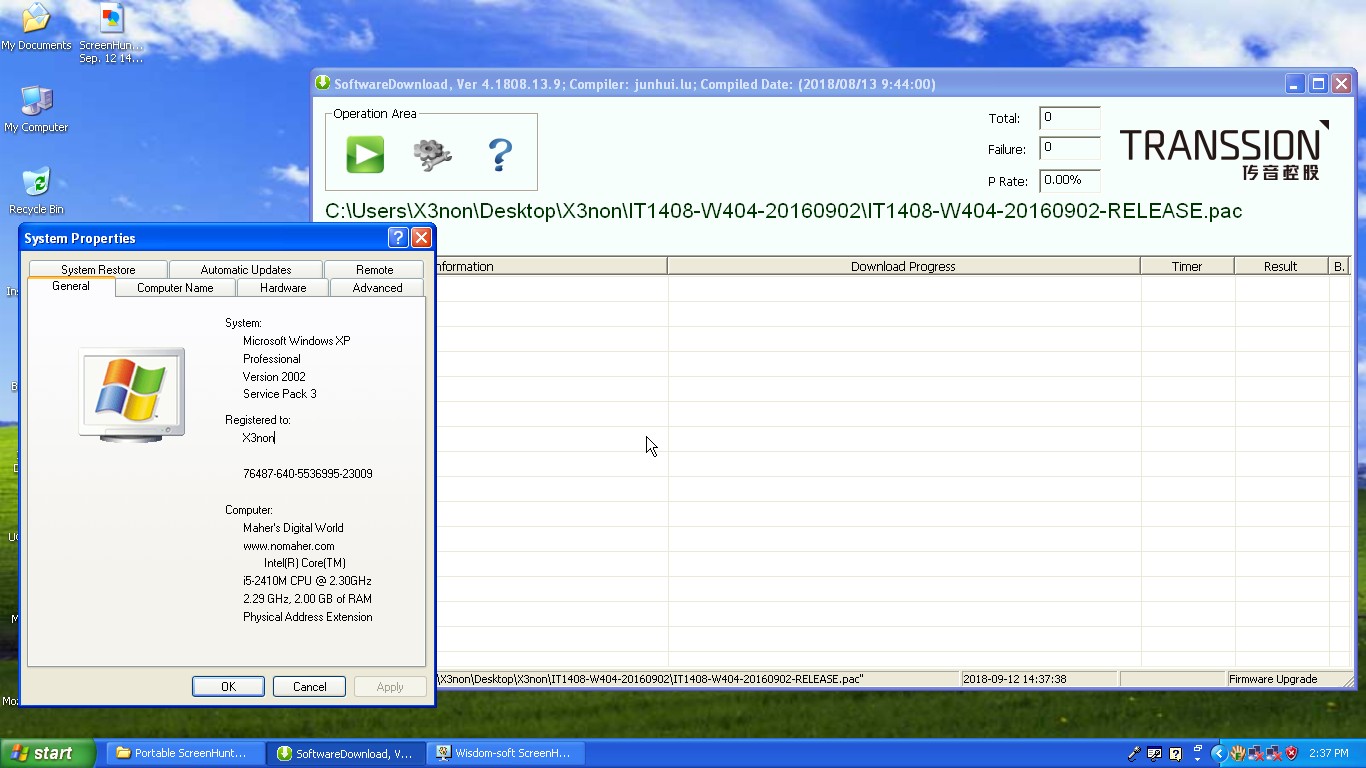Click the taskbar clock showing 2:37 PM
Image resolution: width=1366 pixels, height=768 pixels.
[1328, 753]
